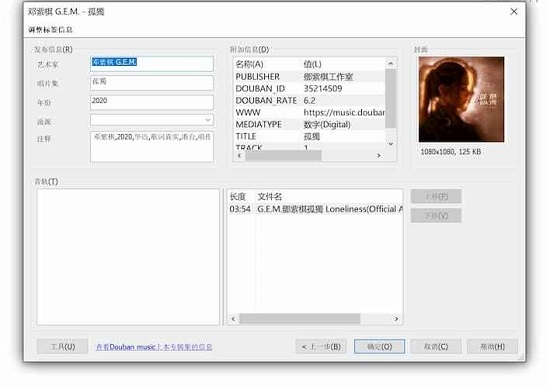Open the Tools (U) button
Screen dimensions: 550x386
click(x=62, y=347)
